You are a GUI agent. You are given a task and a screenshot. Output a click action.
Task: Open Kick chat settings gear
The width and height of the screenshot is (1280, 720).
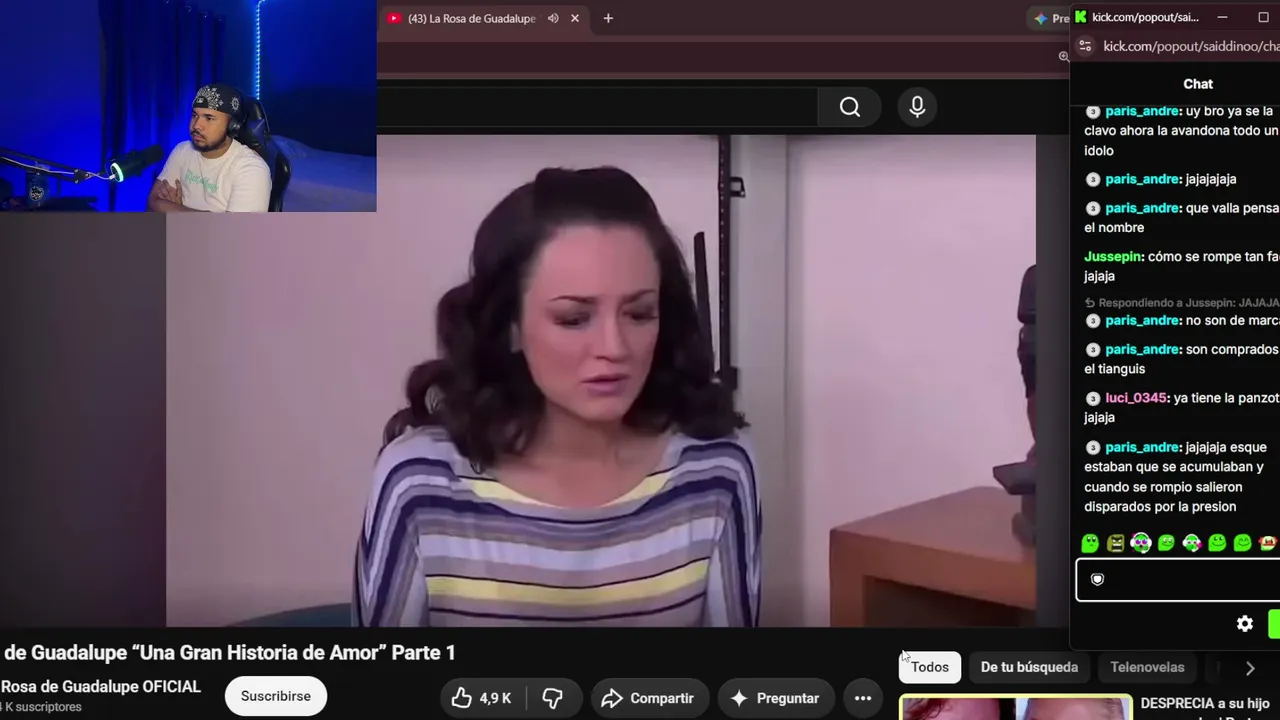pos(1245,624)
